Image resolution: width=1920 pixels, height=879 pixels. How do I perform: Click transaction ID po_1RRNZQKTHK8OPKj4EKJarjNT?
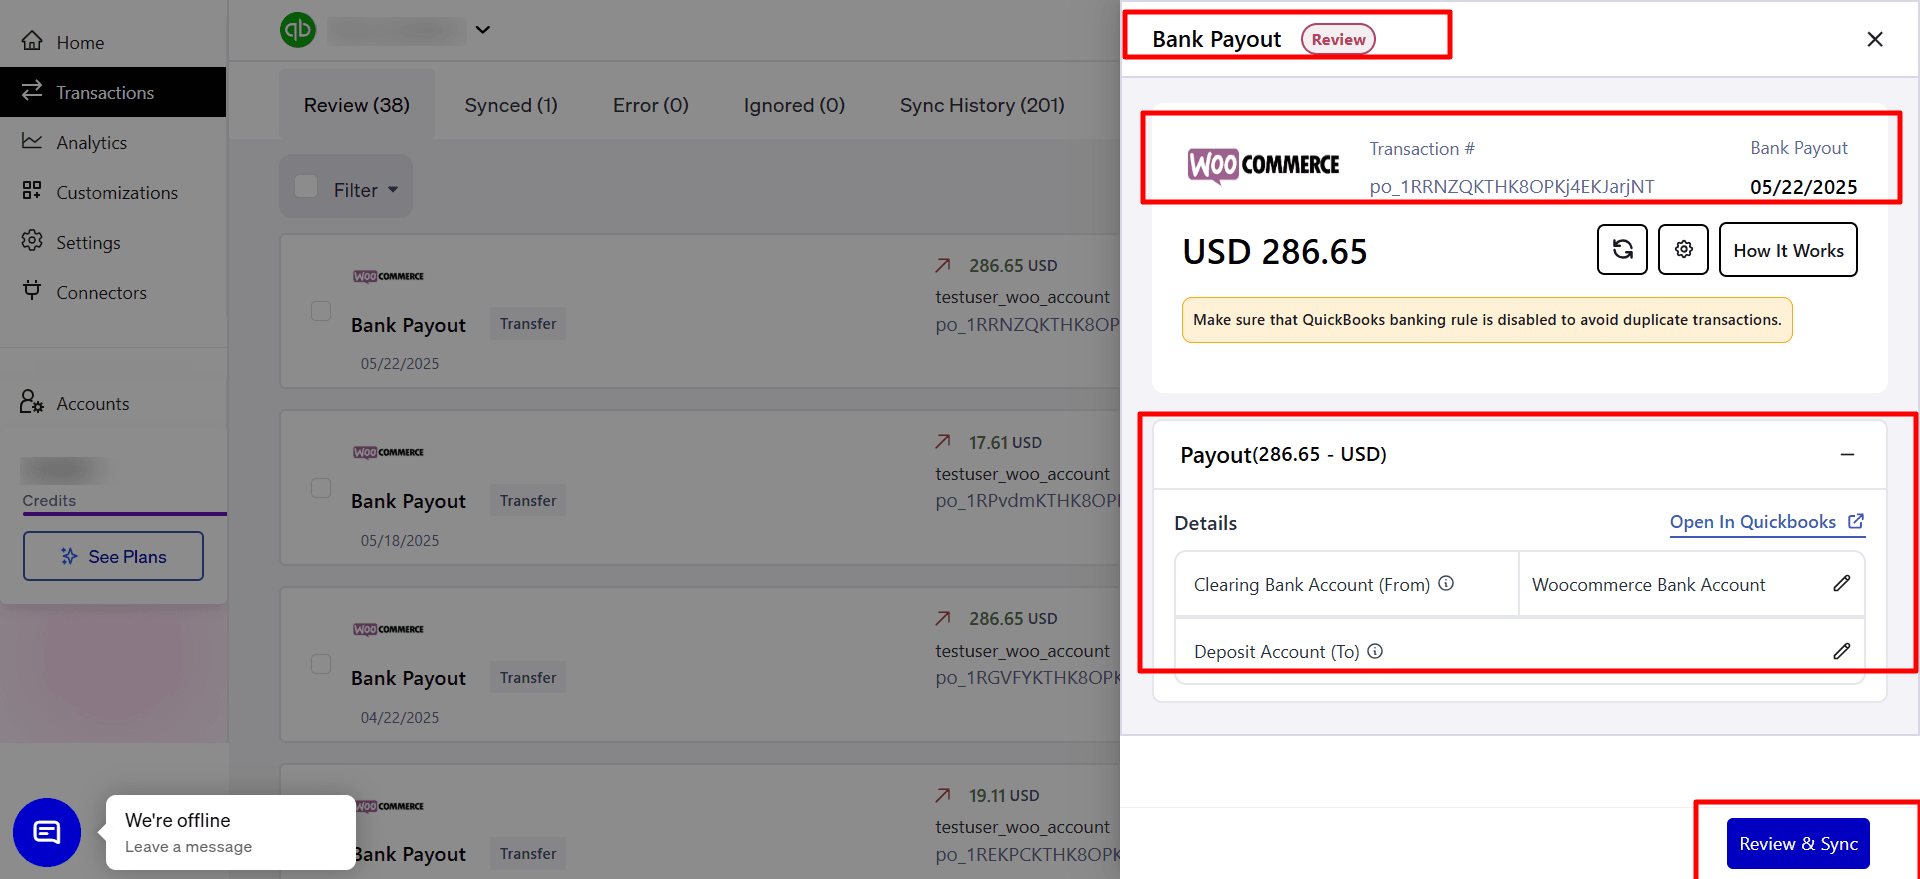pyautogui.click(x=1512, y=186)
